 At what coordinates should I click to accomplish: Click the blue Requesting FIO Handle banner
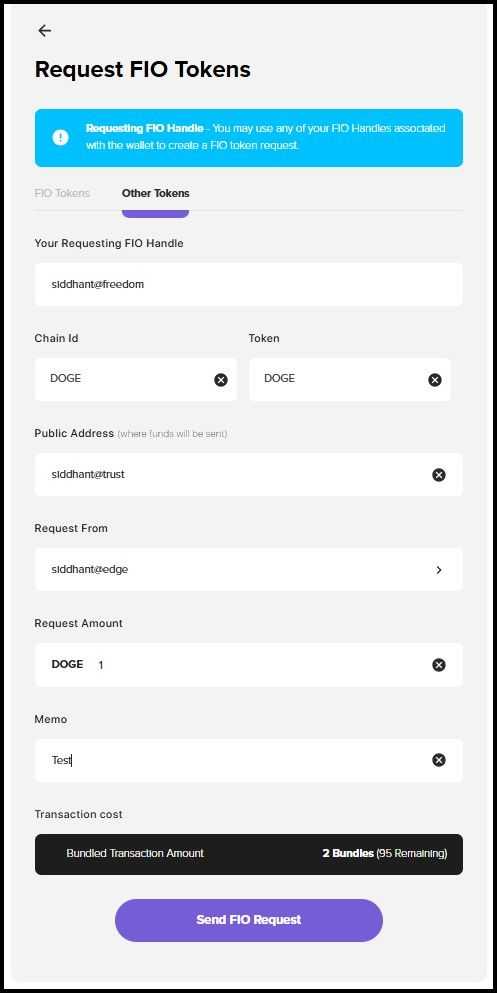click(249, 138)
